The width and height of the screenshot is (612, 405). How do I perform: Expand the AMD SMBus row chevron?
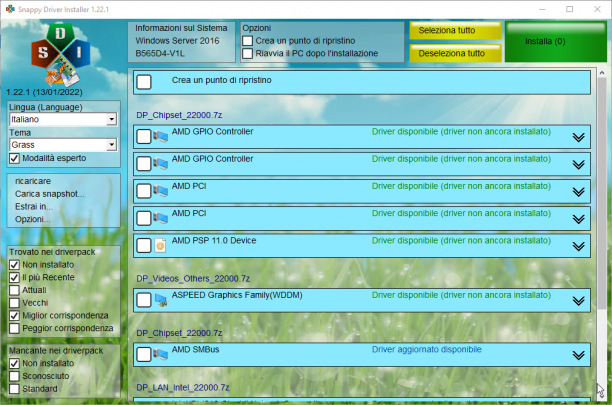click(x=578, y=355)
